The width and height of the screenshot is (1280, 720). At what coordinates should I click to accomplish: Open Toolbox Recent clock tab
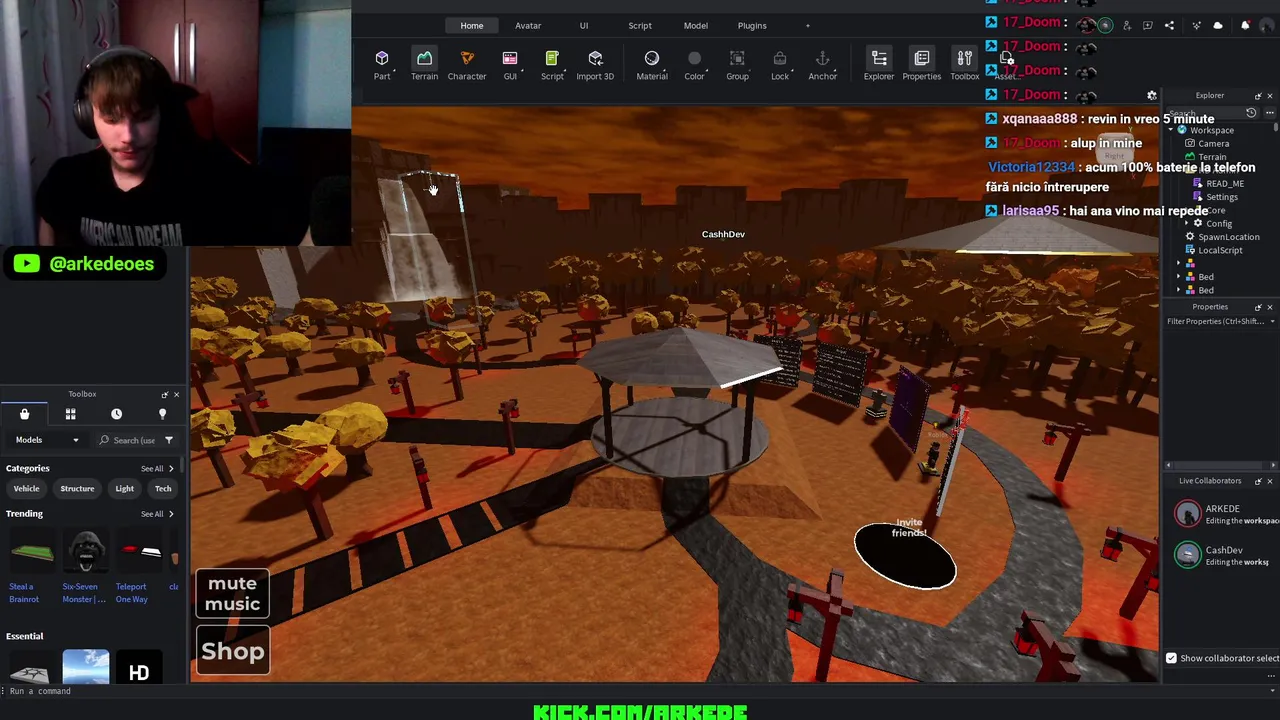[x=116, y=414]
